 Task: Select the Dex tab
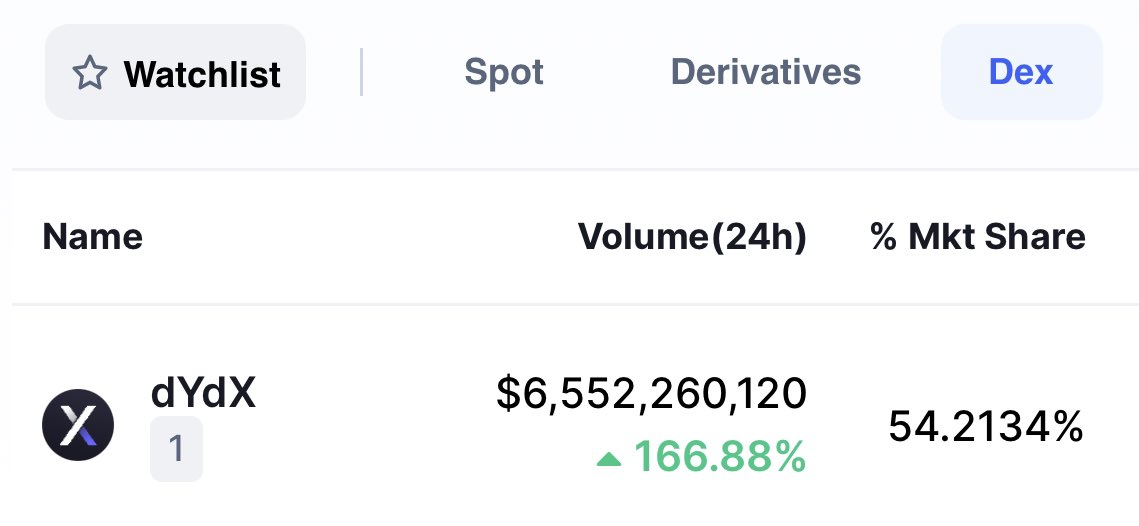pos(1021,72)
